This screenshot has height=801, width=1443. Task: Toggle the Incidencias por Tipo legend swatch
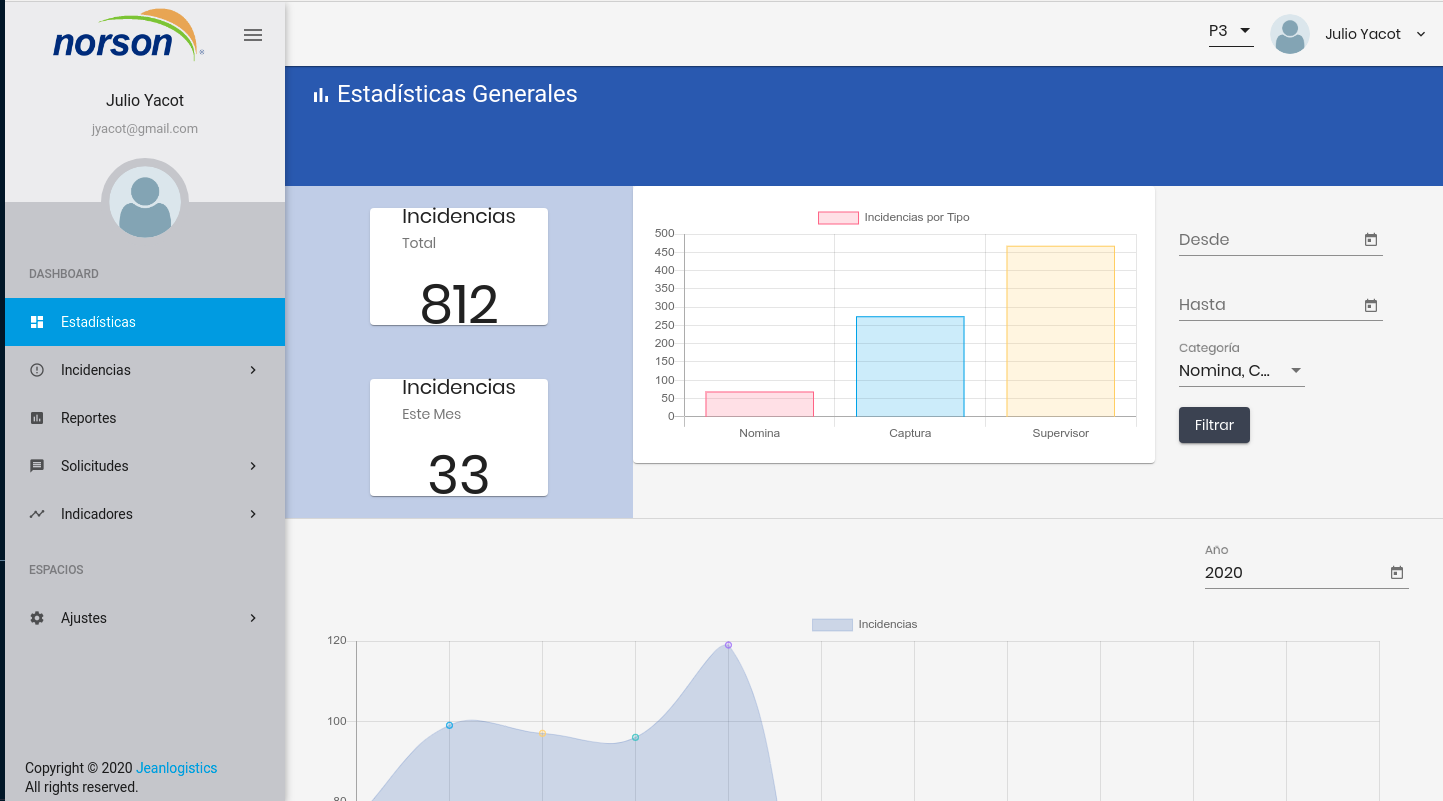[x=838, y=218]
